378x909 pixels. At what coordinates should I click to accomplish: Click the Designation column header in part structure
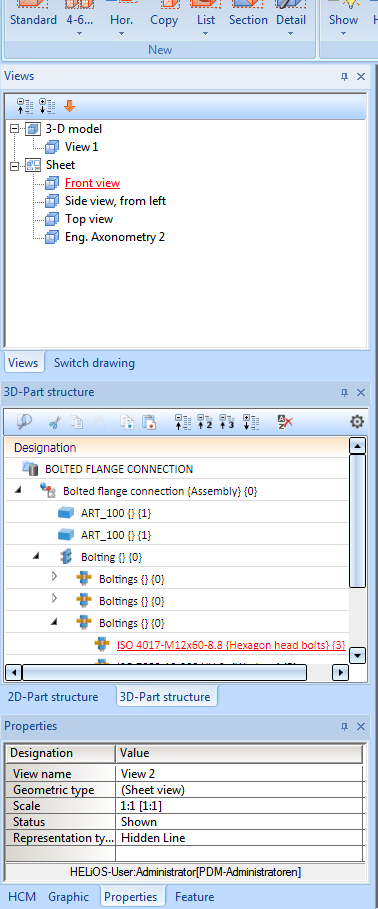[x=177, y=448]
